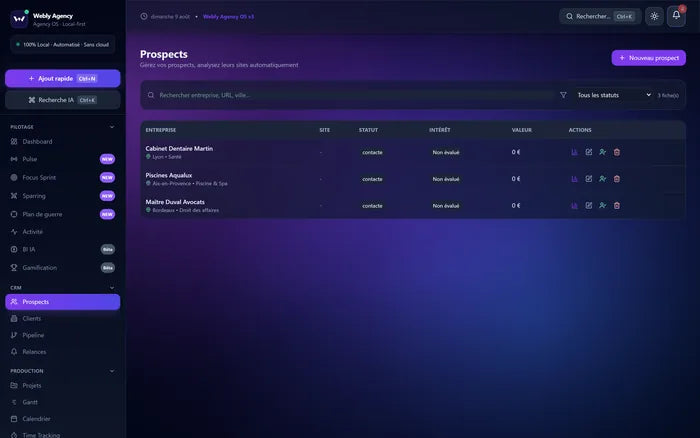Viewport: 700px width, 438px height.
Task: Click Non évalué for Piscines Aqualux
Action: coord(446,179)
